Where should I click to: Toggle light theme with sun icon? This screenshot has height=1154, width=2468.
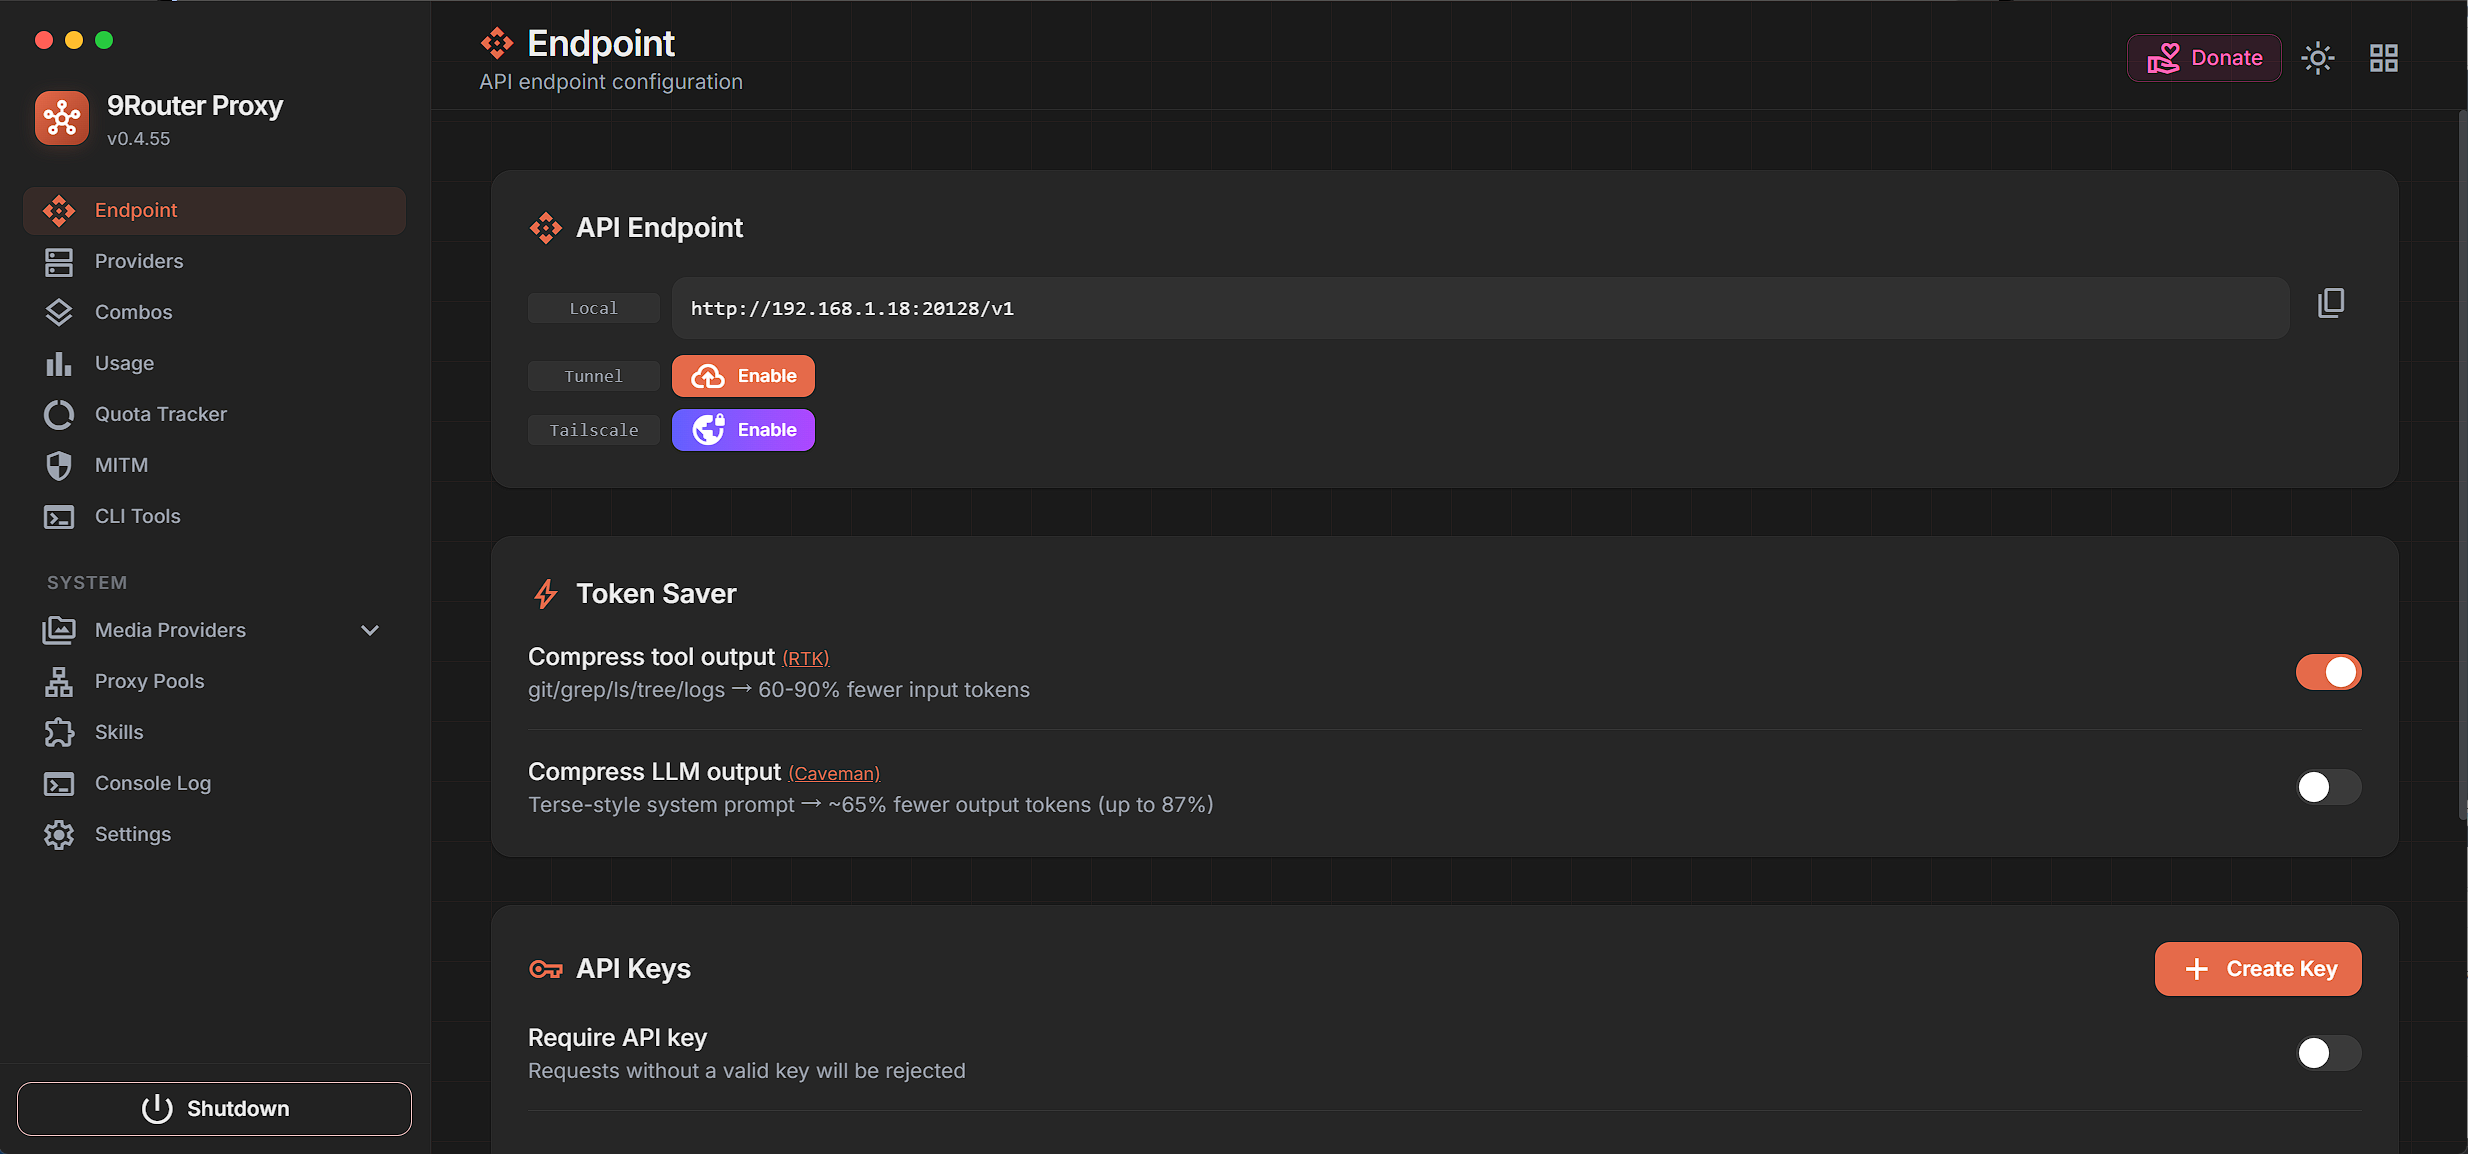[2317, 58]
